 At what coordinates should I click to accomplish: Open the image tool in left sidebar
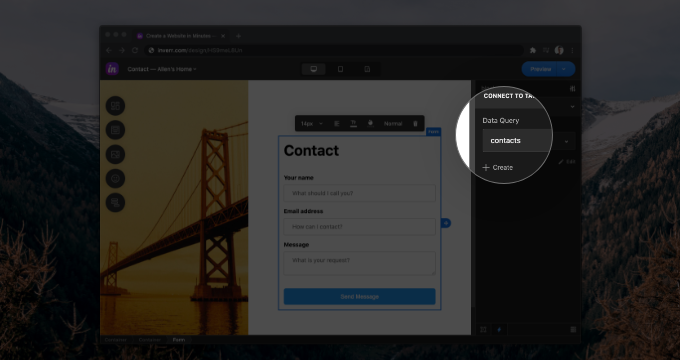point(115,154)
